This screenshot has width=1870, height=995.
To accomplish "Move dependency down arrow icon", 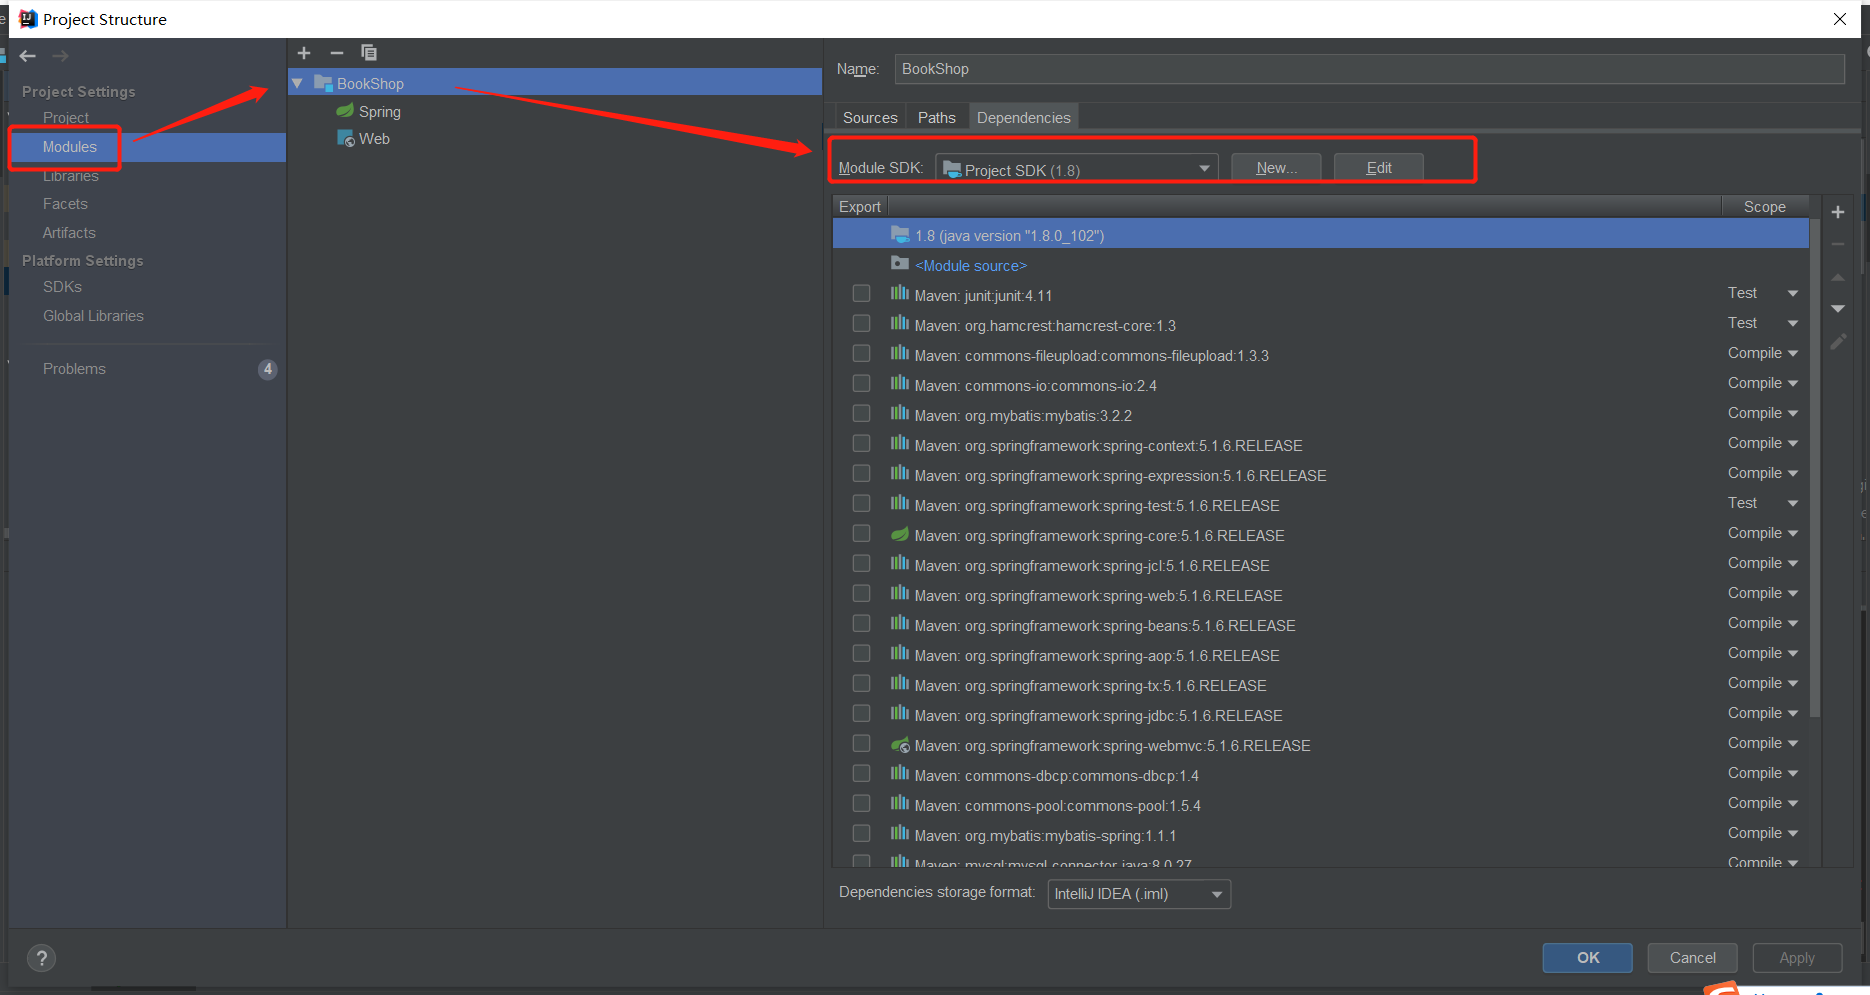I will tap(1838, 309).
